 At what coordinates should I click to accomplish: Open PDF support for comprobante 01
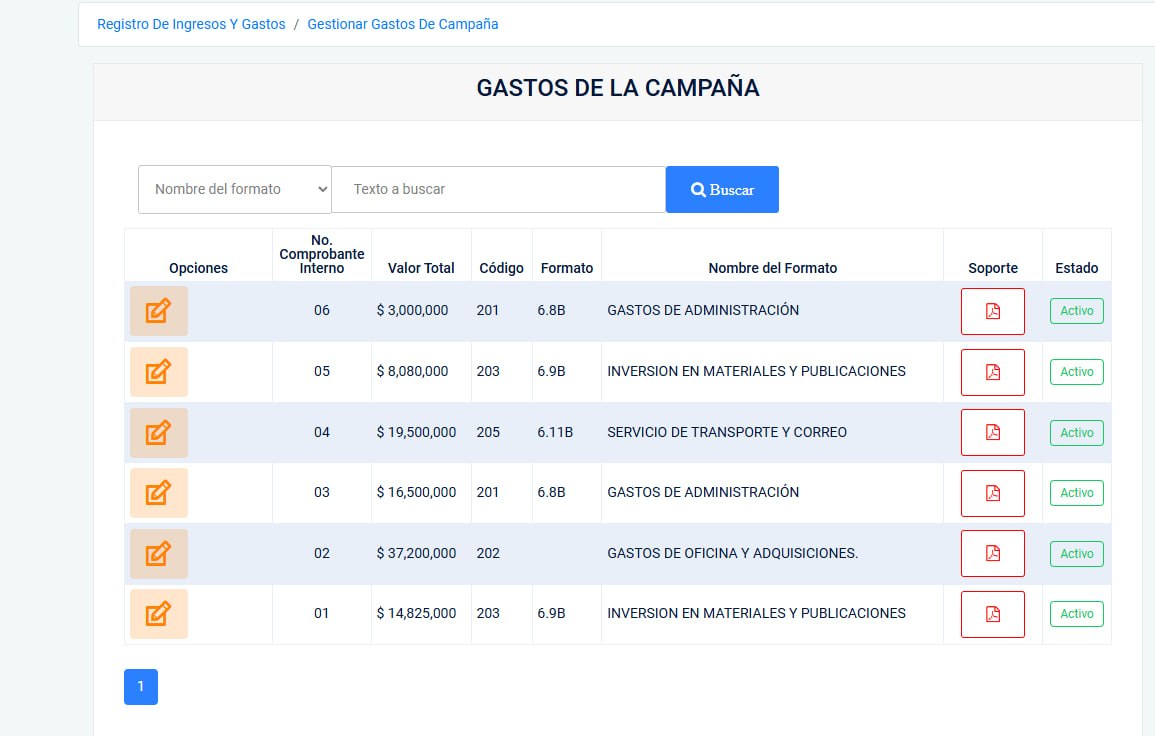pyautogui.click(x=992, y=614)
